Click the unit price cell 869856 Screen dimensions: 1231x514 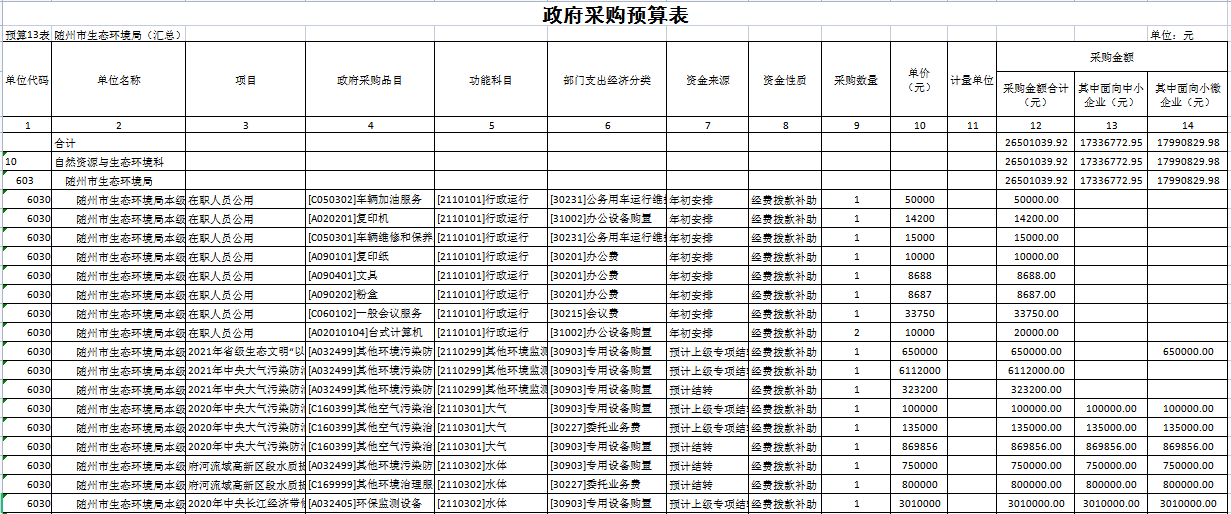point(919,447)
